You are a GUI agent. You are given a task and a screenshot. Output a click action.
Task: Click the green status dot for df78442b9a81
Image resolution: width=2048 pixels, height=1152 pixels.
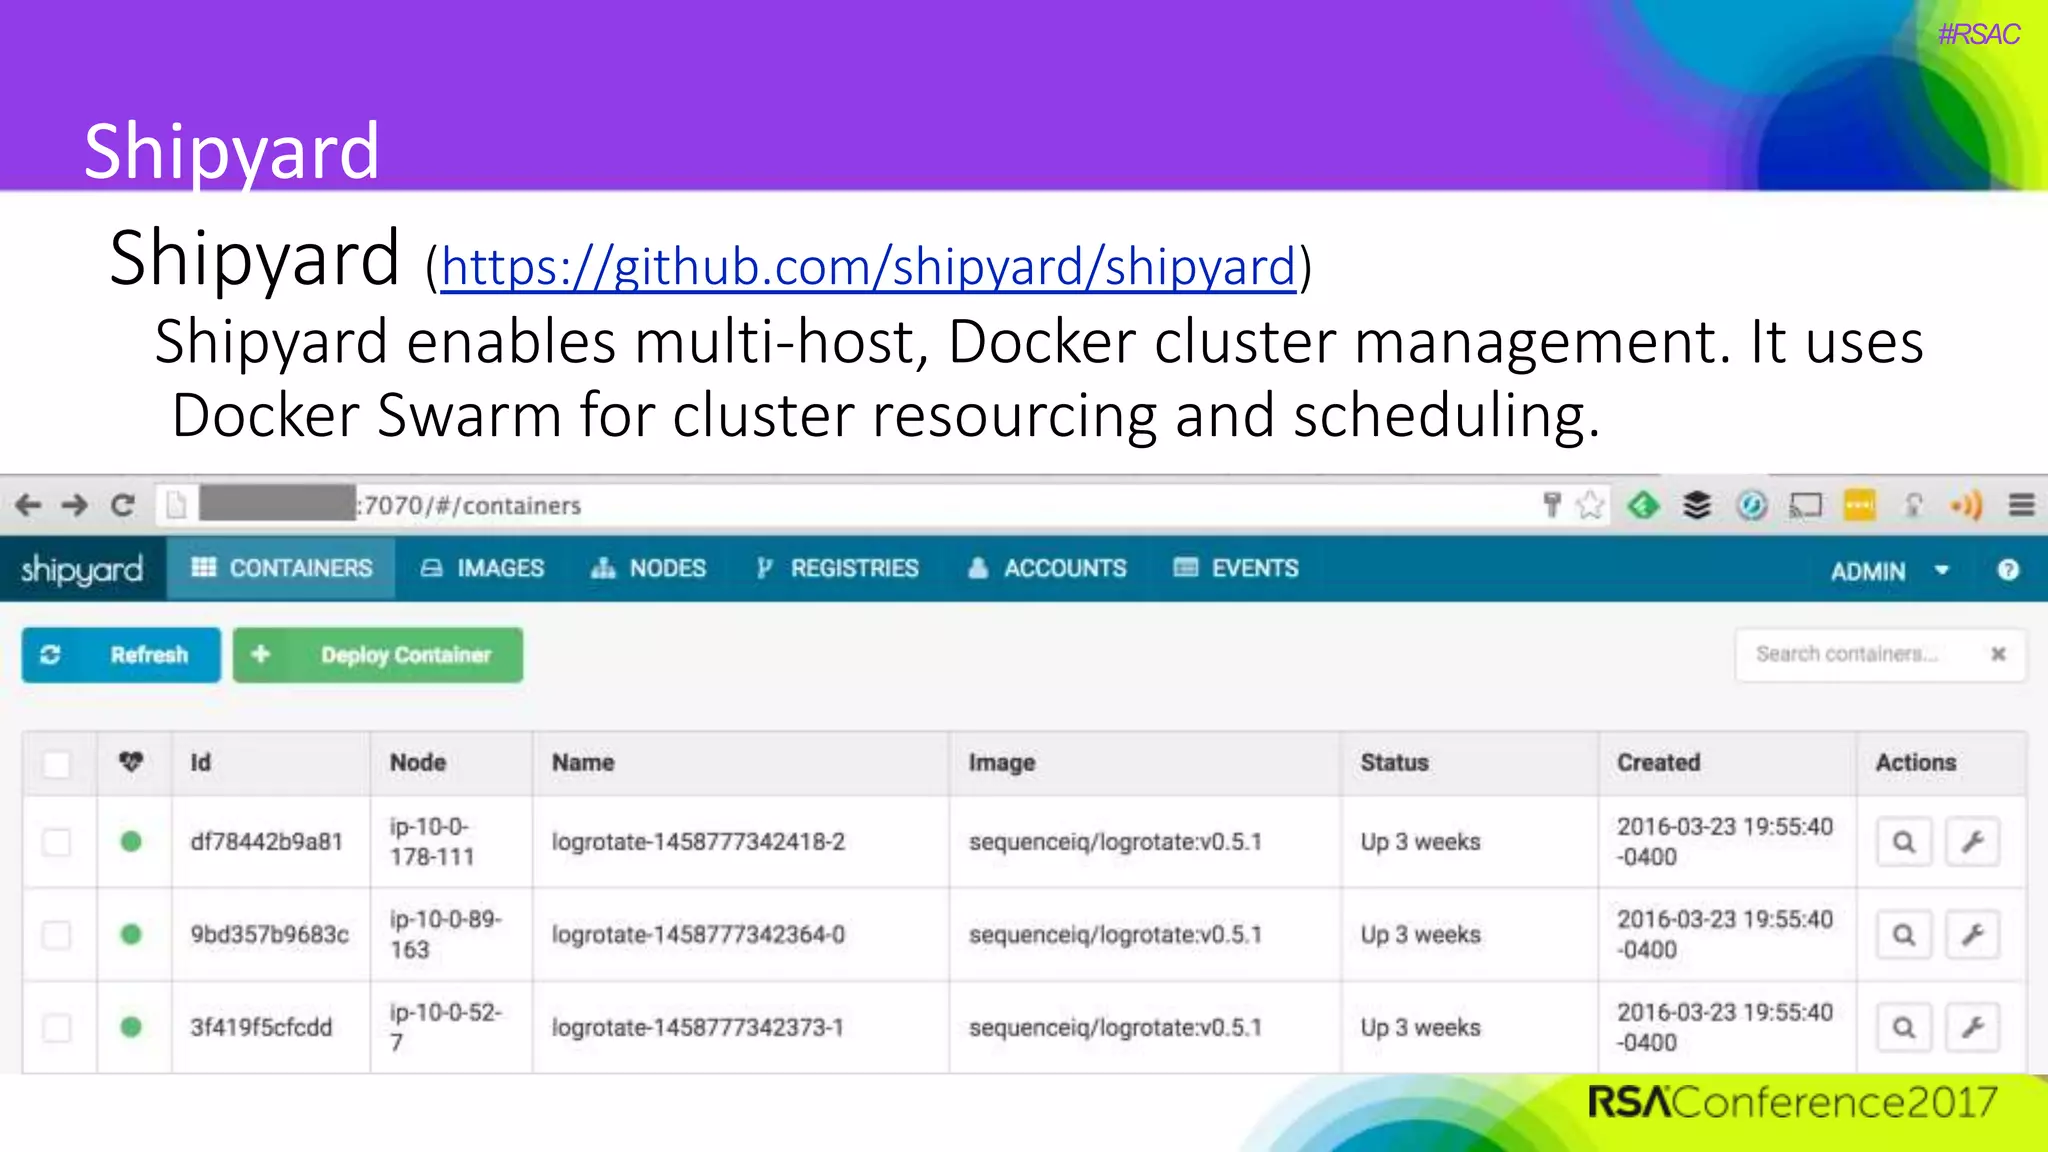tap(131, 842)
